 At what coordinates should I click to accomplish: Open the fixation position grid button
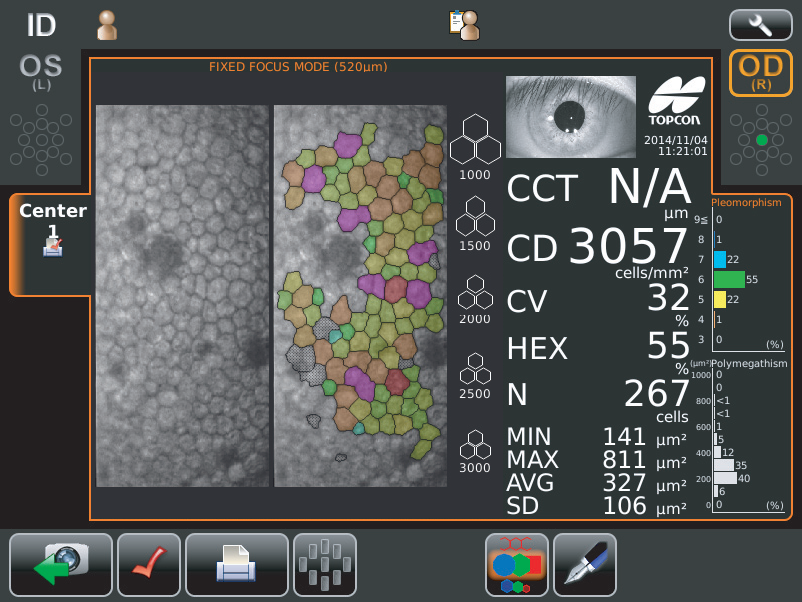click(x=324, y=565)
